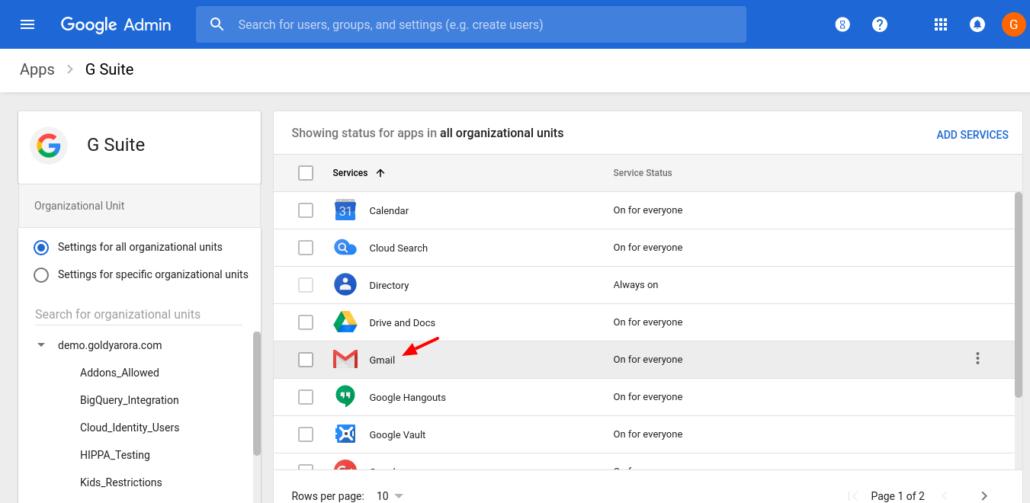Open the Google apps grid
Image resolution: width=1030 pixels, height=503 pixels.
(x=941, y=25)
